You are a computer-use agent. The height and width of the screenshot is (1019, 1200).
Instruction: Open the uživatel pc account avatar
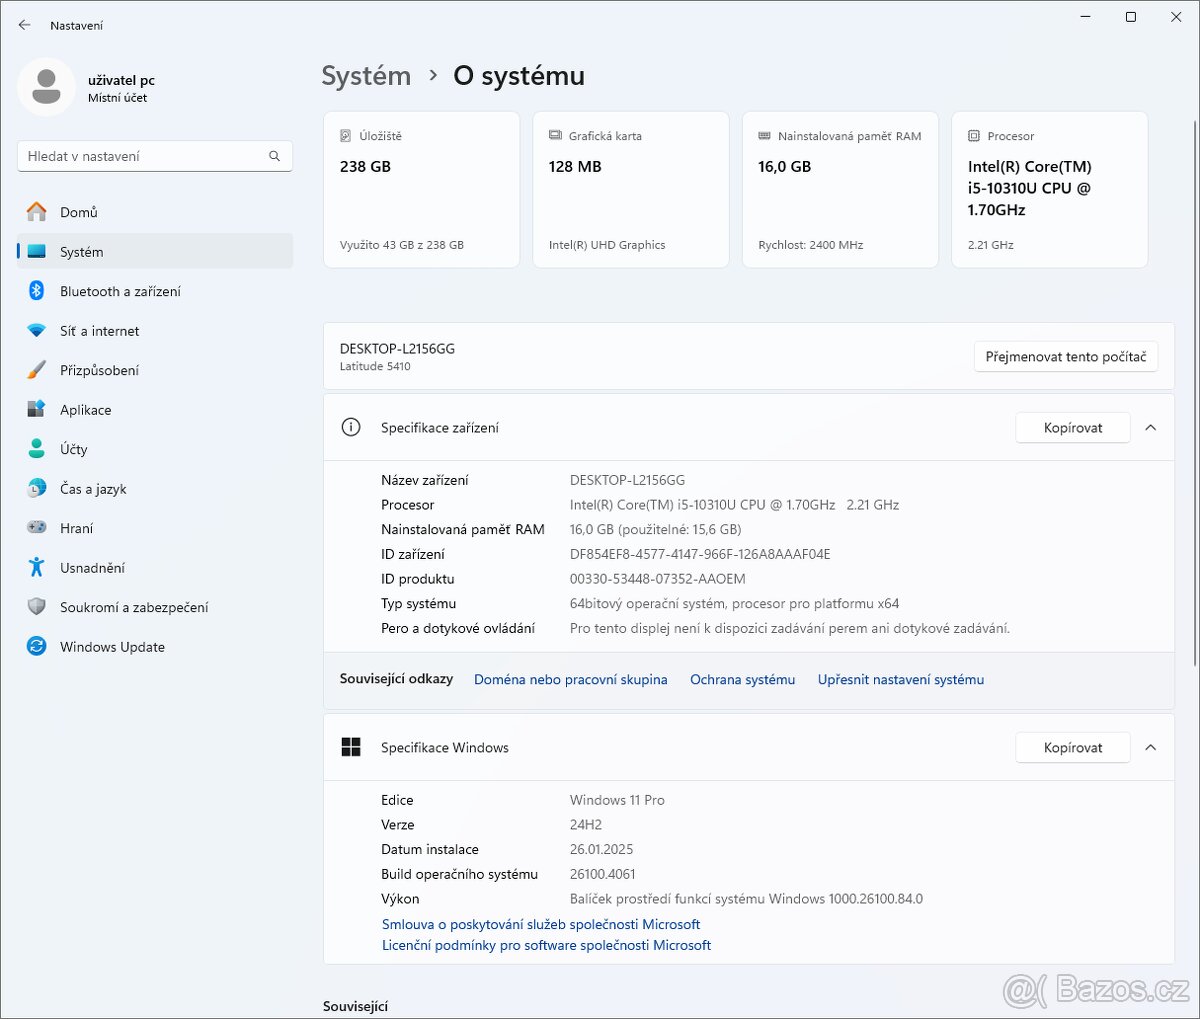pos(47,86)
